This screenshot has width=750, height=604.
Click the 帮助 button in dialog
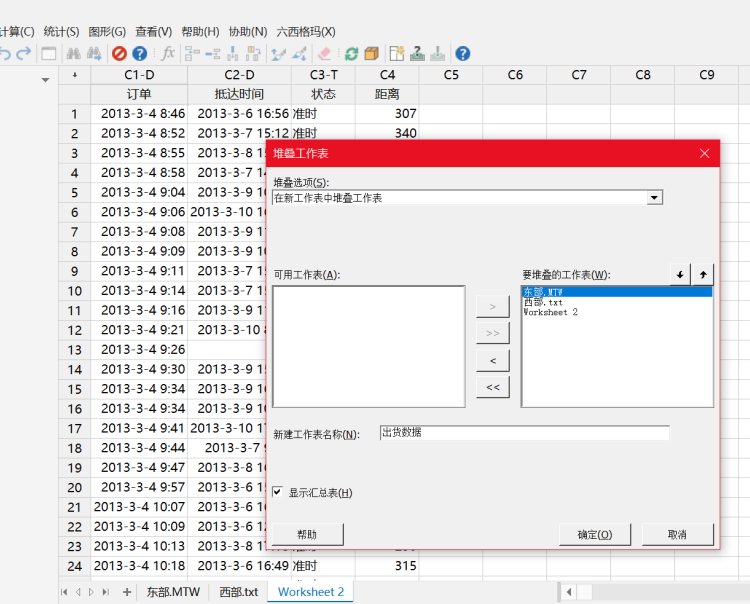[308, 534]
